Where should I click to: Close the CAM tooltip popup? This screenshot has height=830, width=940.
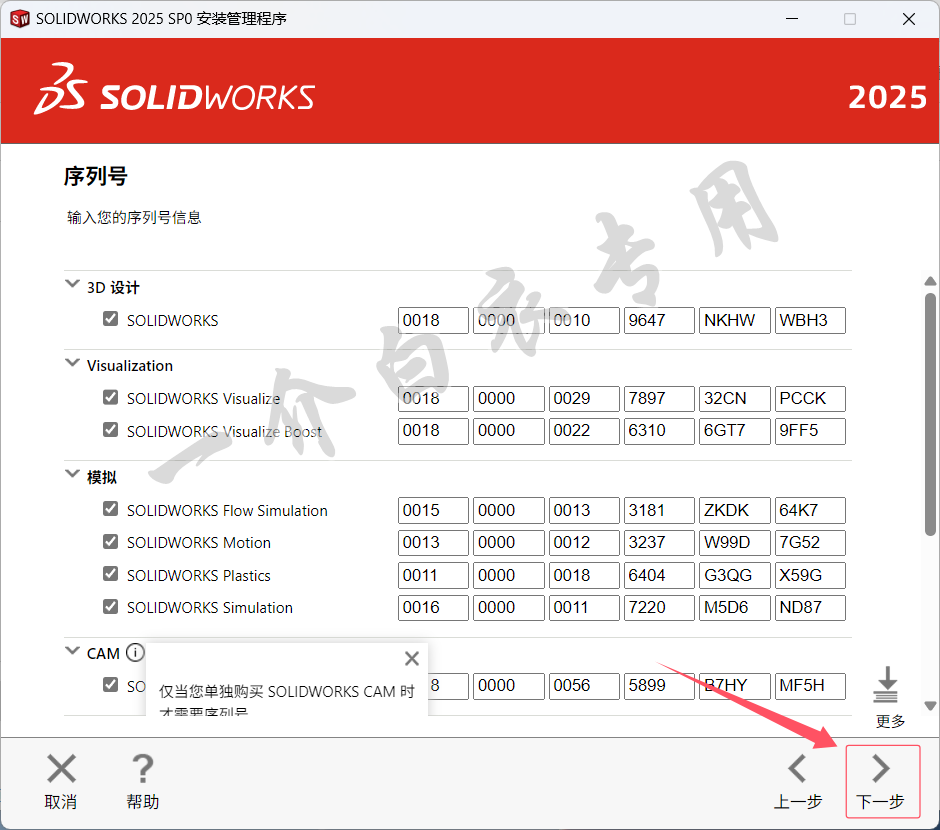(x=411, y=659)
